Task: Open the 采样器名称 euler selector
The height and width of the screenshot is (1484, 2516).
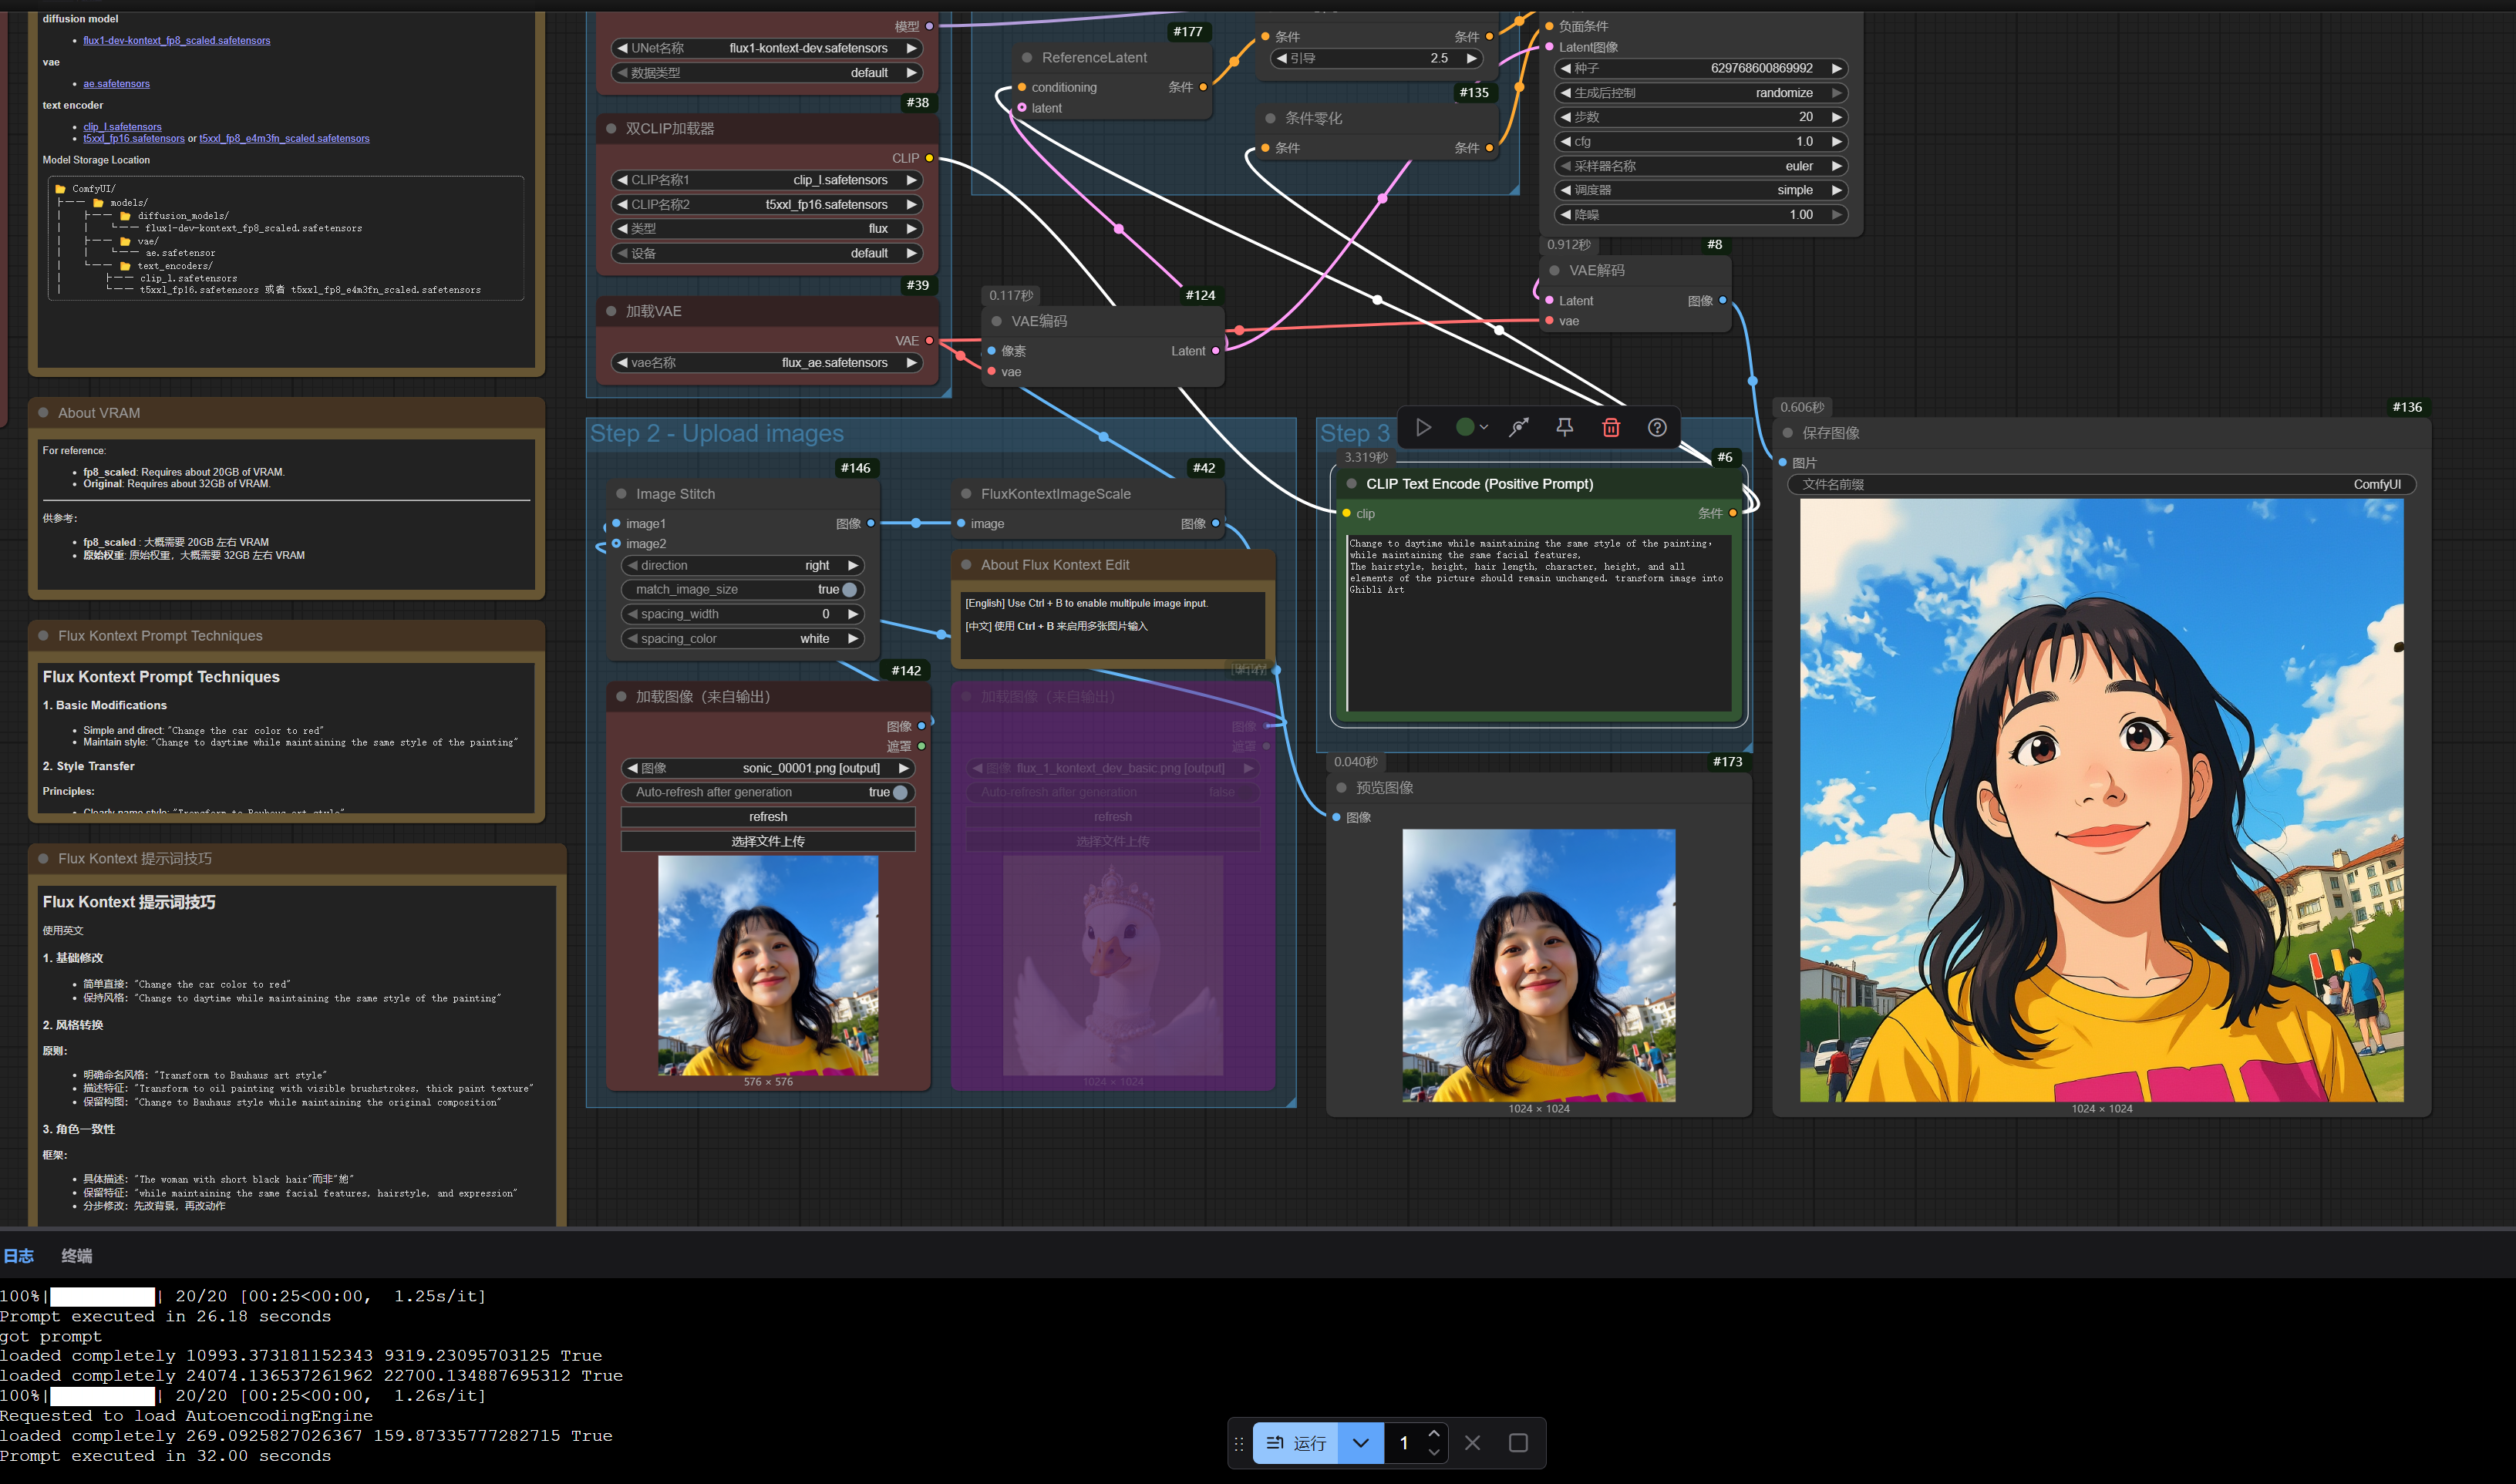Action: [1701, 166]
